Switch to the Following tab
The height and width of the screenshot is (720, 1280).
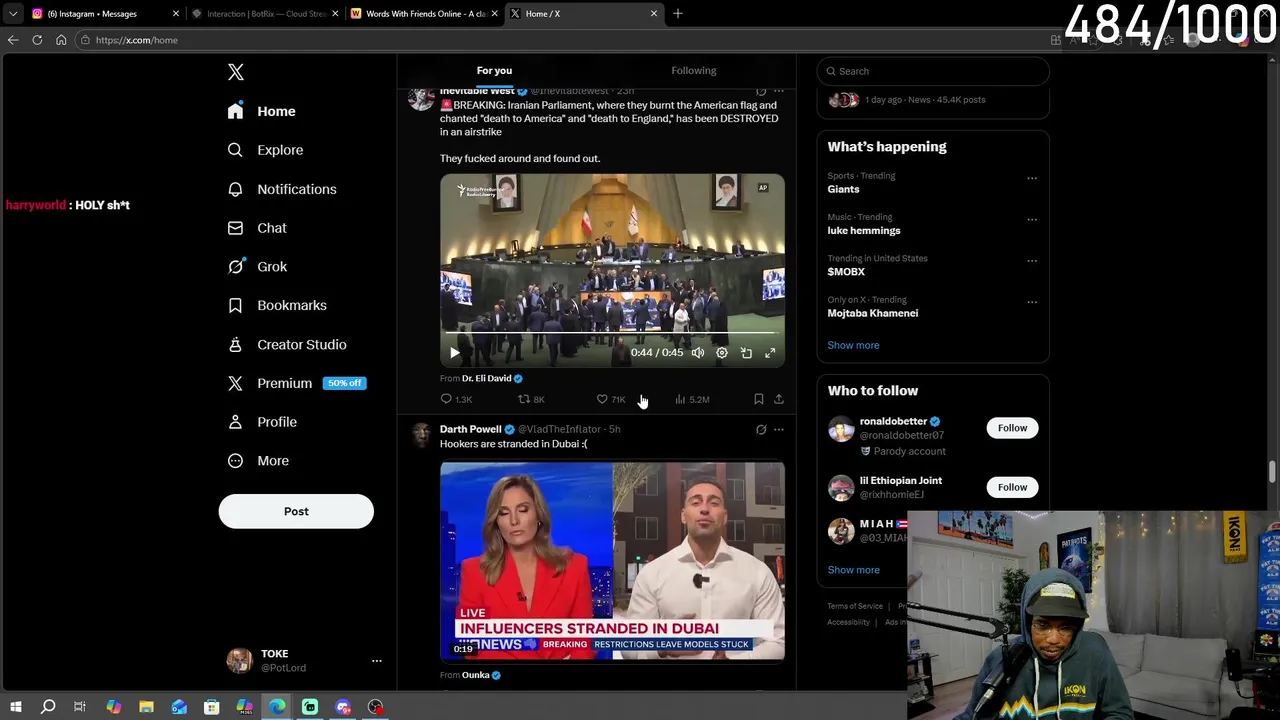tap(694, 70)
